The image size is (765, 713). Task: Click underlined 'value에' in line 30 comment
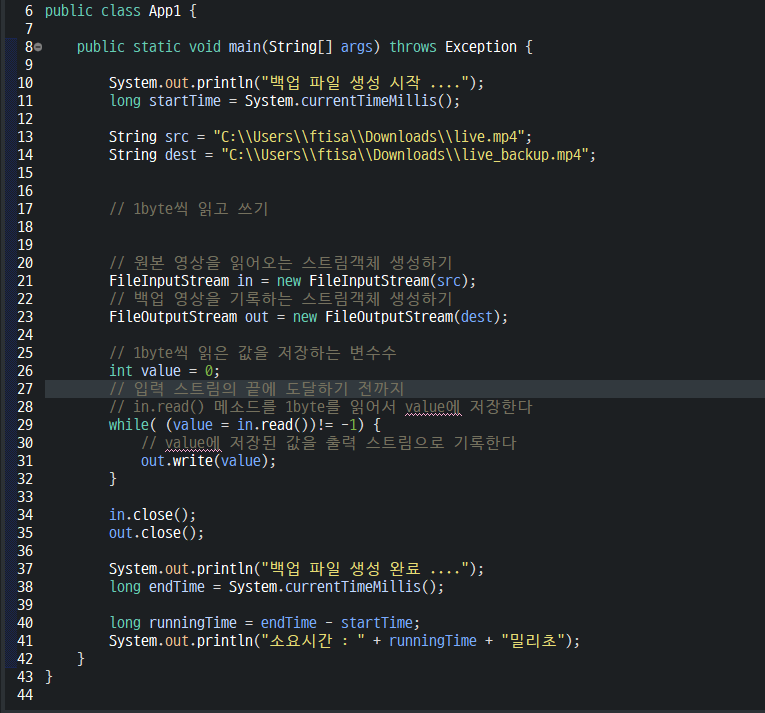(193, 443)
